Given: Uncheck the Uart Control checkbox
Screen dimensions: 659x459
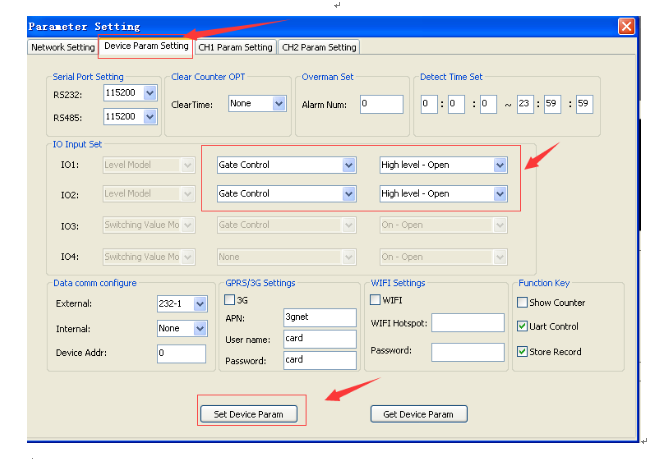Looking at the screenshot, I should [522, 326].
